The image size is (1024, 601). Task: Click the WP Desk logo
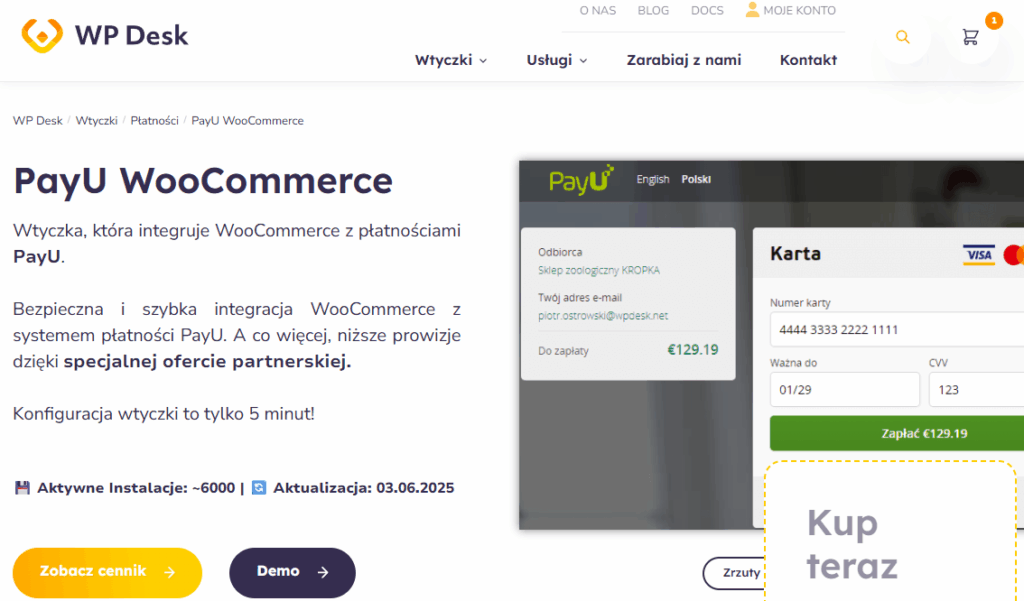[104, 35]
